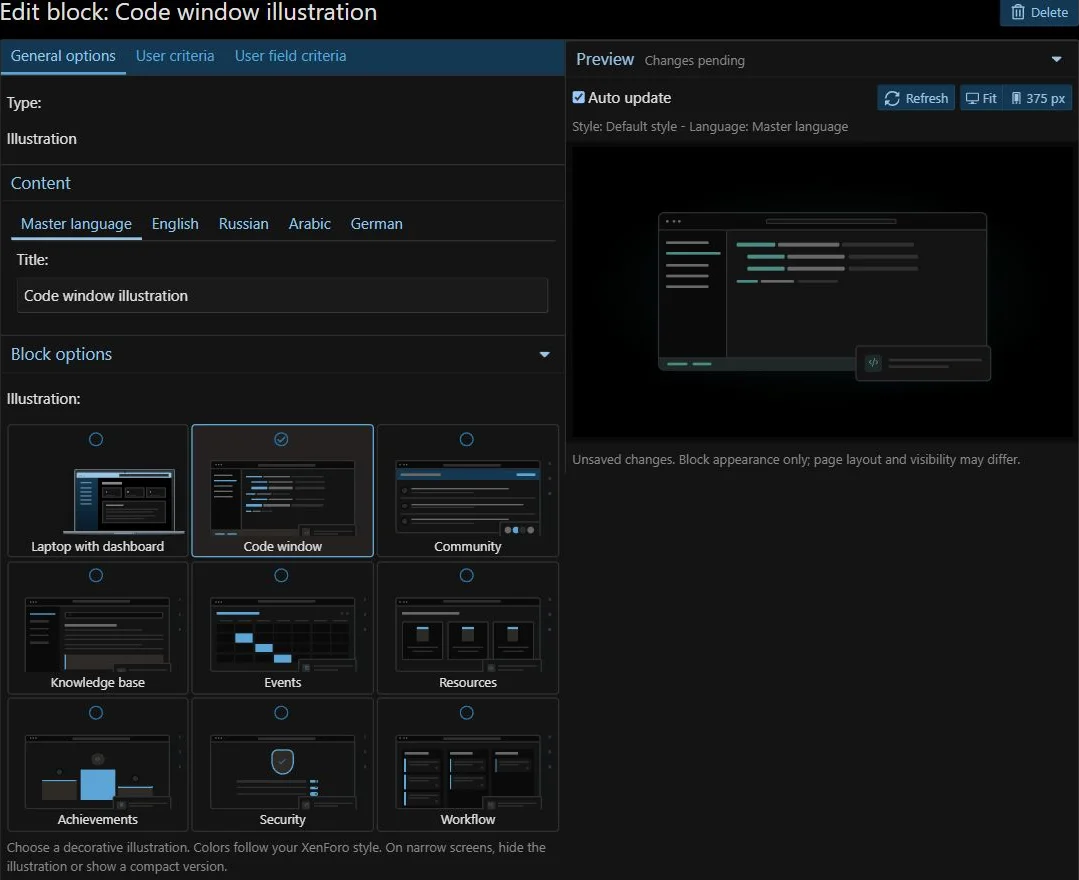The width and height of the screenshot is (1079, 880).
Task: Click the 'Achievements' label text
Action: coord(98,819)
